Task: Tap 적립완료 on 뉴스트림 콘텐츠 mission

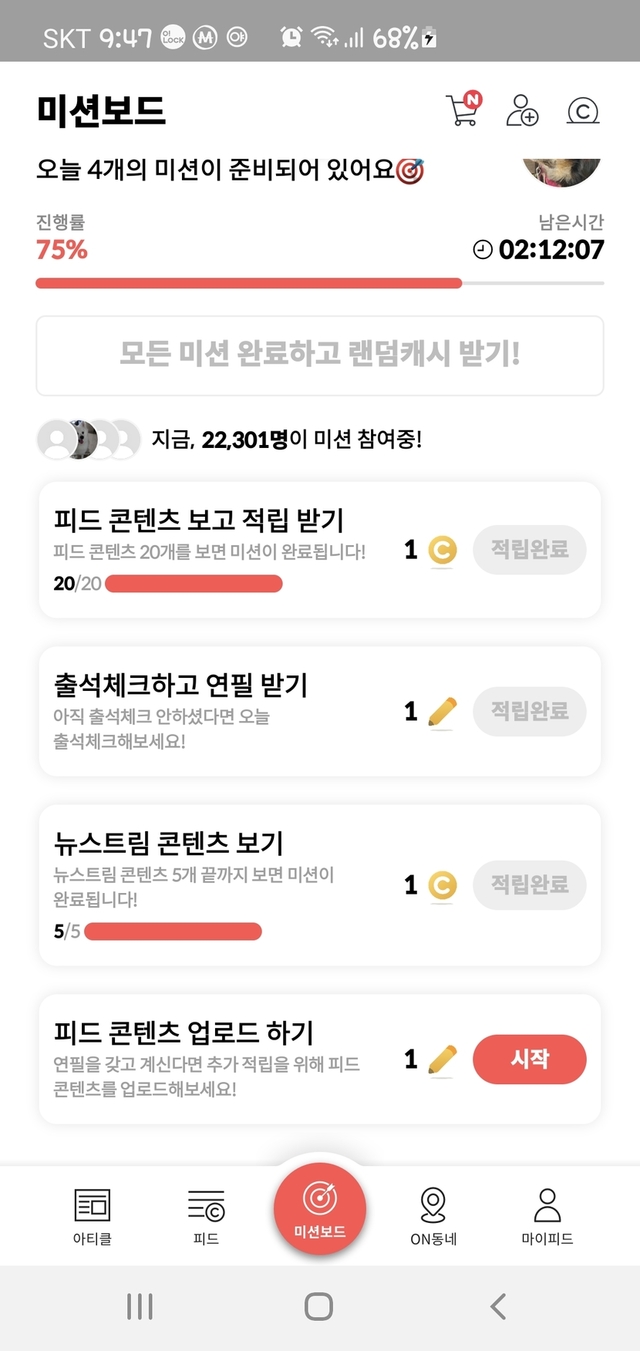Action: tap(529, 884)
